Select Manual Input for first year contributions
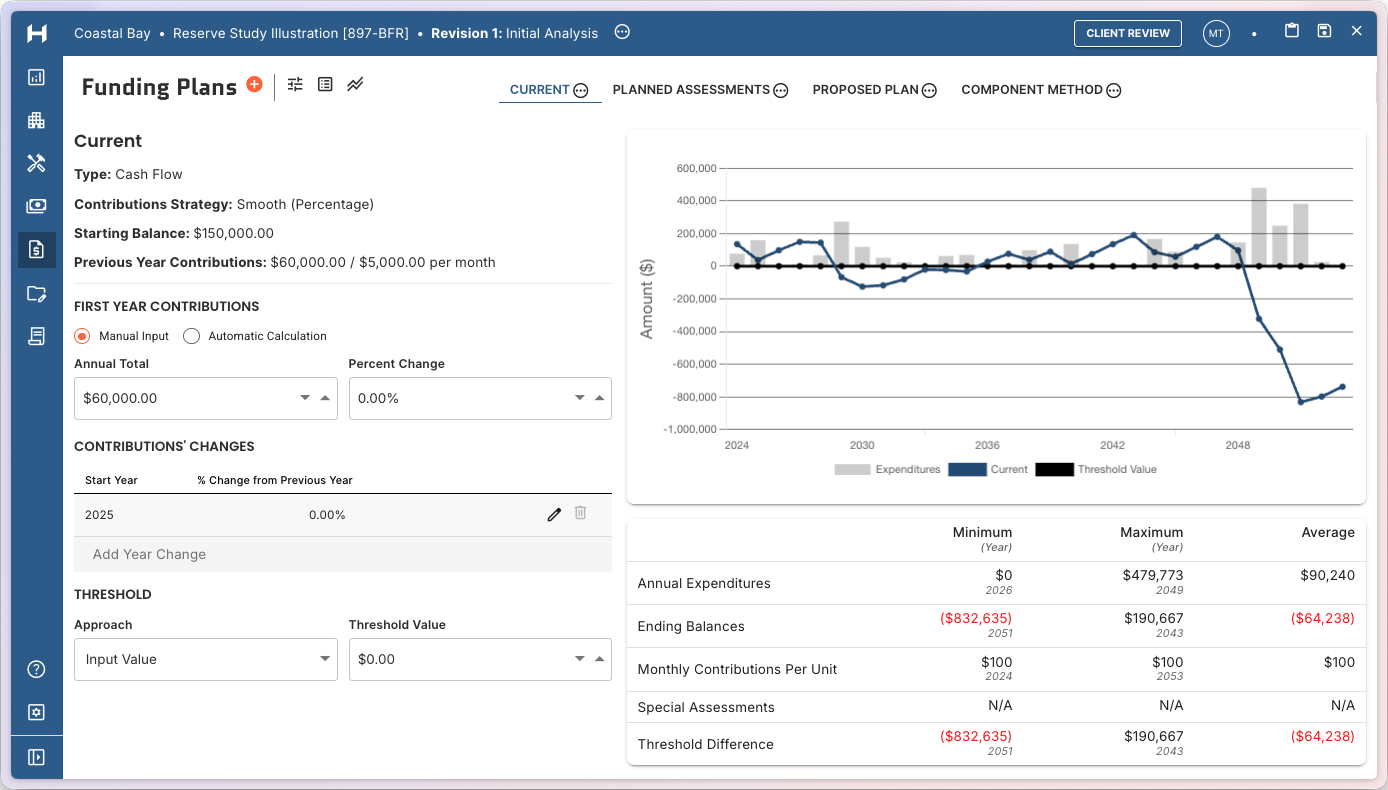The height and width of the screenshot is (790, 1388). click(x=81, y=336)
